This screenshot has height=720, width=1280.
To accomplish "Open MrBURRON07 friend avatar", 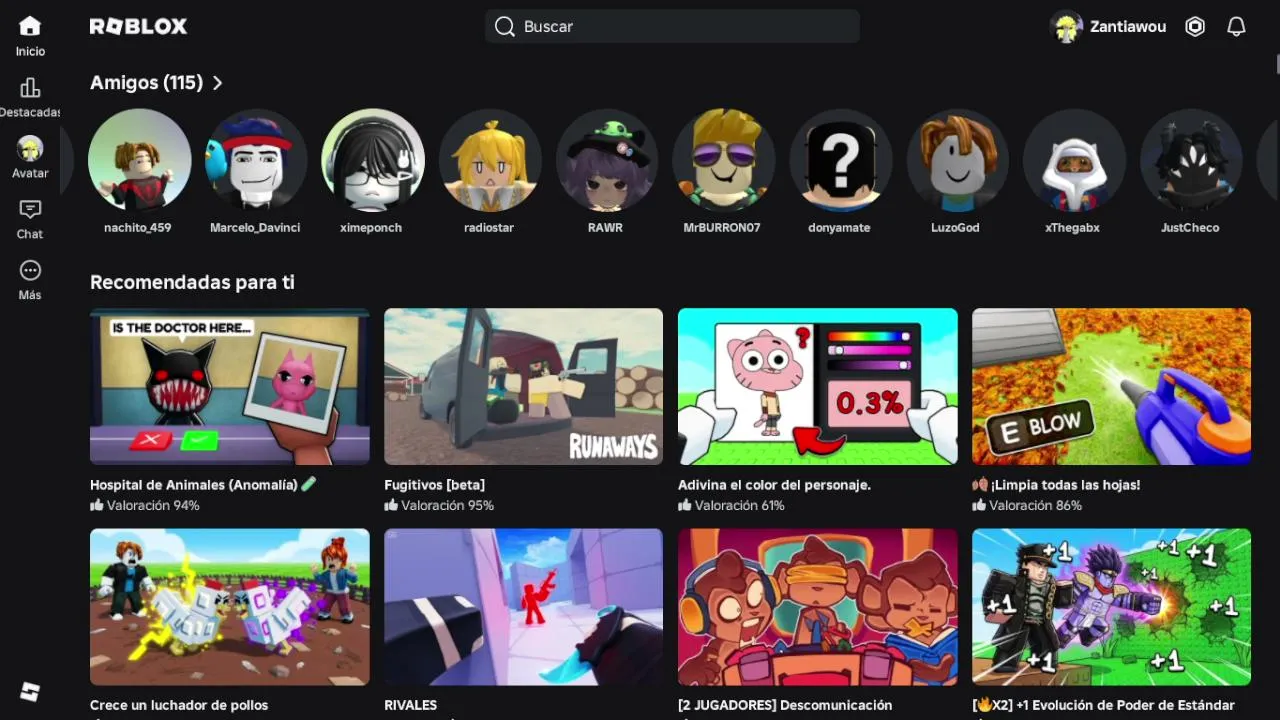I will click(x=723, y=160).
